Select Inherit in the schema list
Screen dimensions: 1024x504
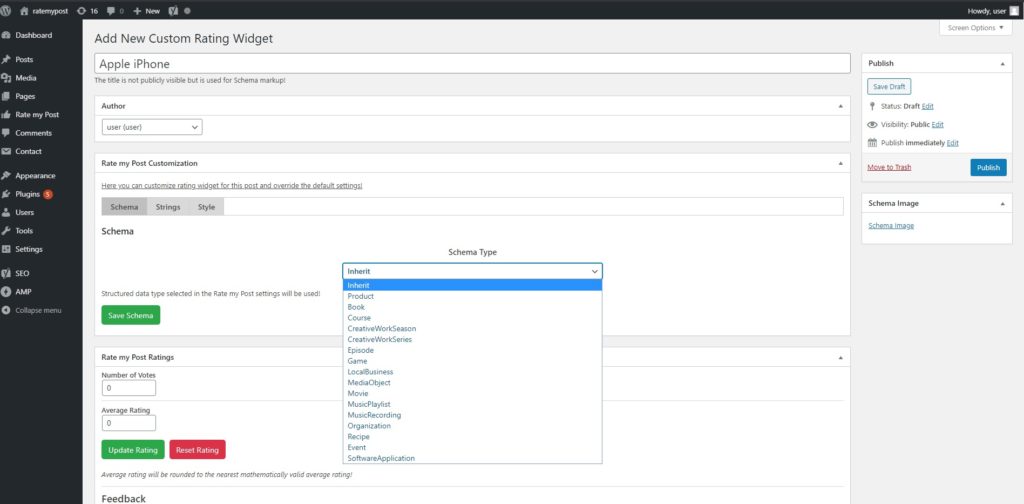(x=472, y=285)
